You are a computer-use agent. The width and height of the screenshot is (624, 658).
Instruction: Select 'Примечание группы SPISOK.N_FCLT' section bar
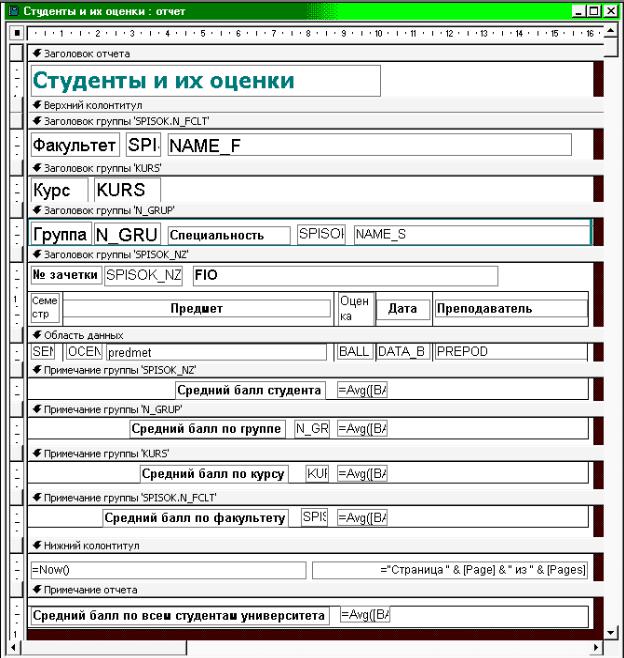316,498
